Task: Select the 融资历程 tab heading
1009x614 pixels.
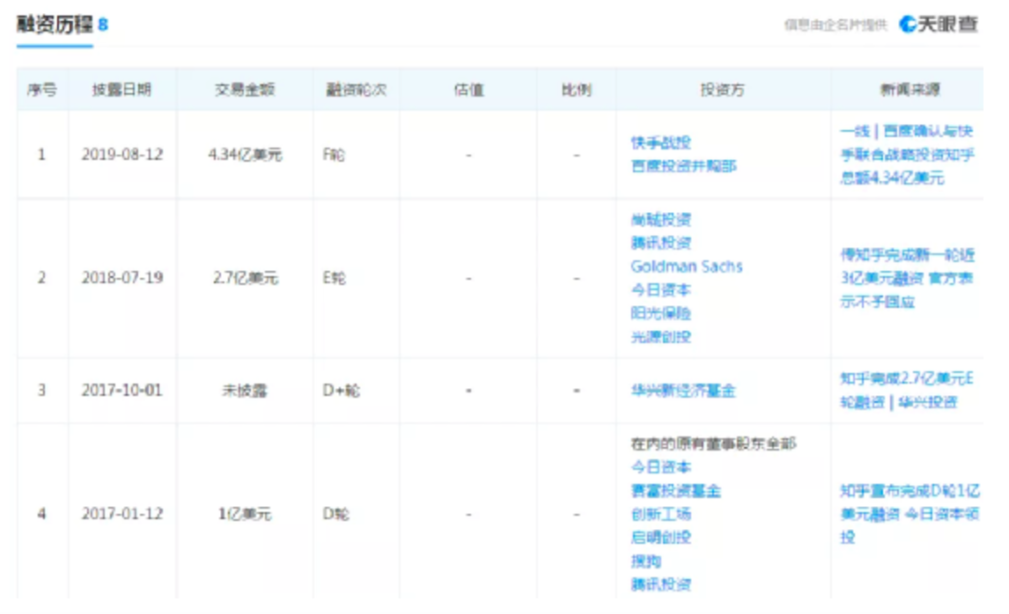Action: pyautogui.click(x=55, y=24)
